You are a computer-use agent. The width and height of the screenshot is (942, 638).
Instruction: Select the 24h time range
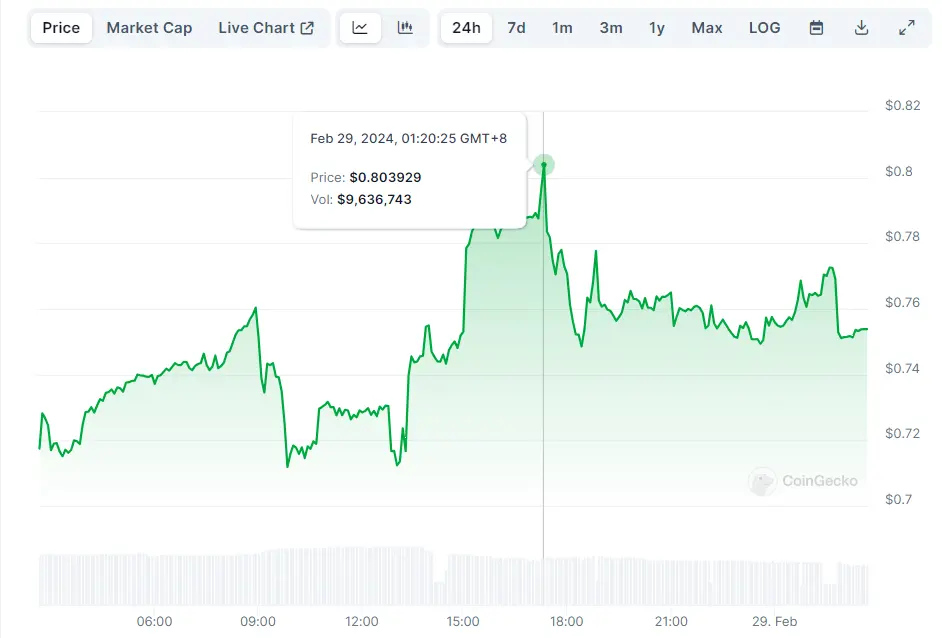pyautogui.click(x=466, y=28)
